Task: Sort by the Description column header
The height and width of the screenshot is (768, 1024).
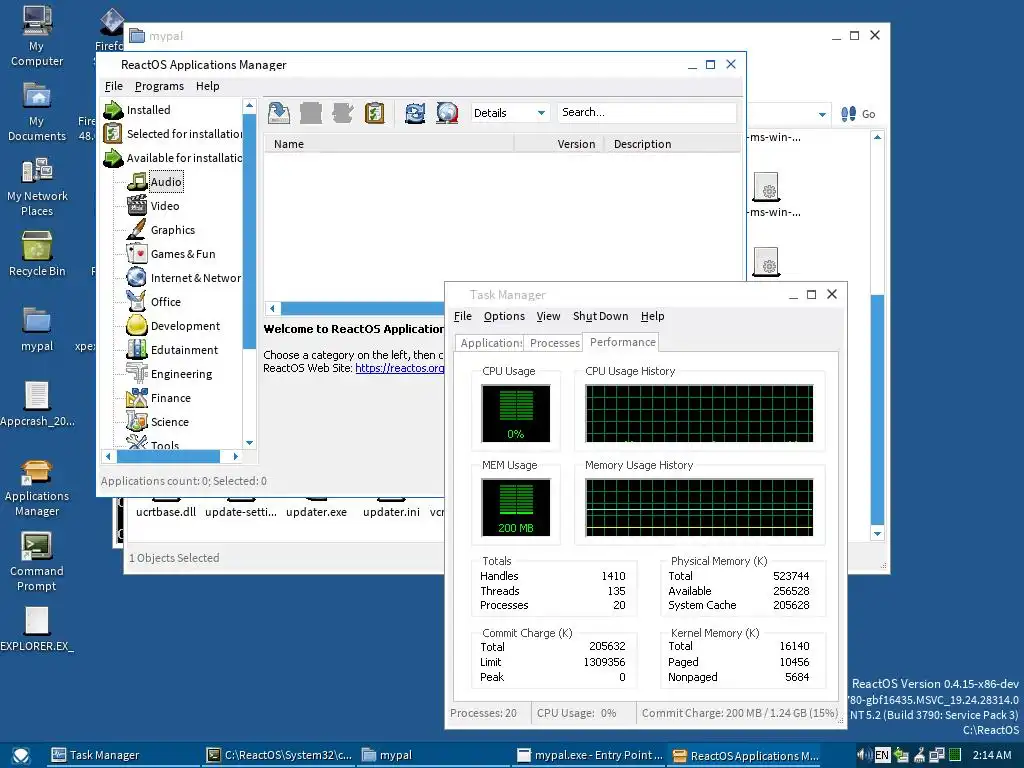Action: pyautogui.click(x=673, y=144)
